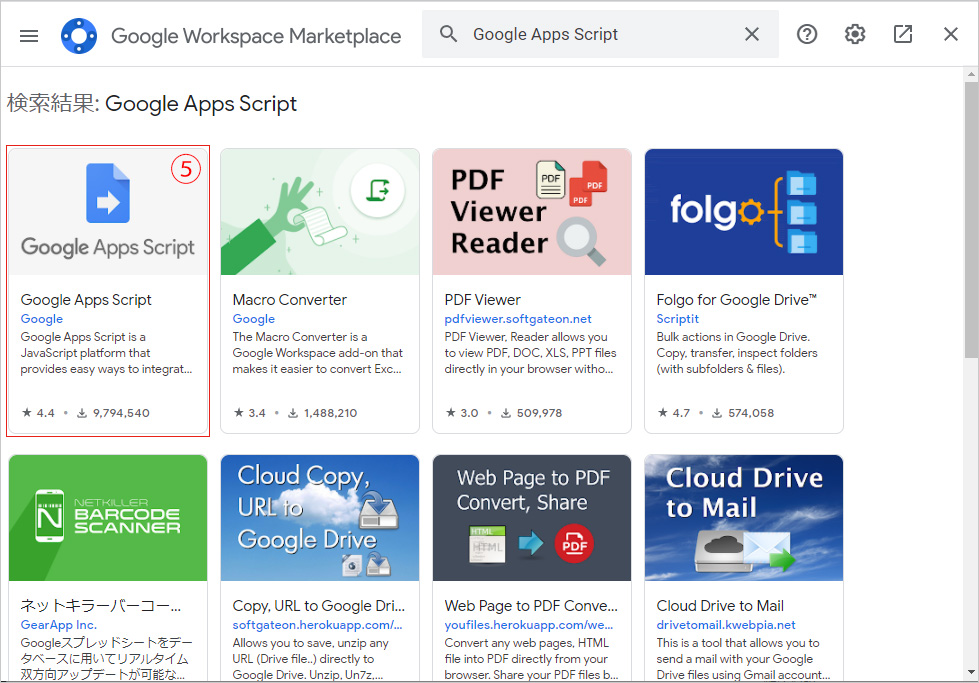Open the Scriptit developer link
This screenshot has width=979, height=683.
point(677,319)
